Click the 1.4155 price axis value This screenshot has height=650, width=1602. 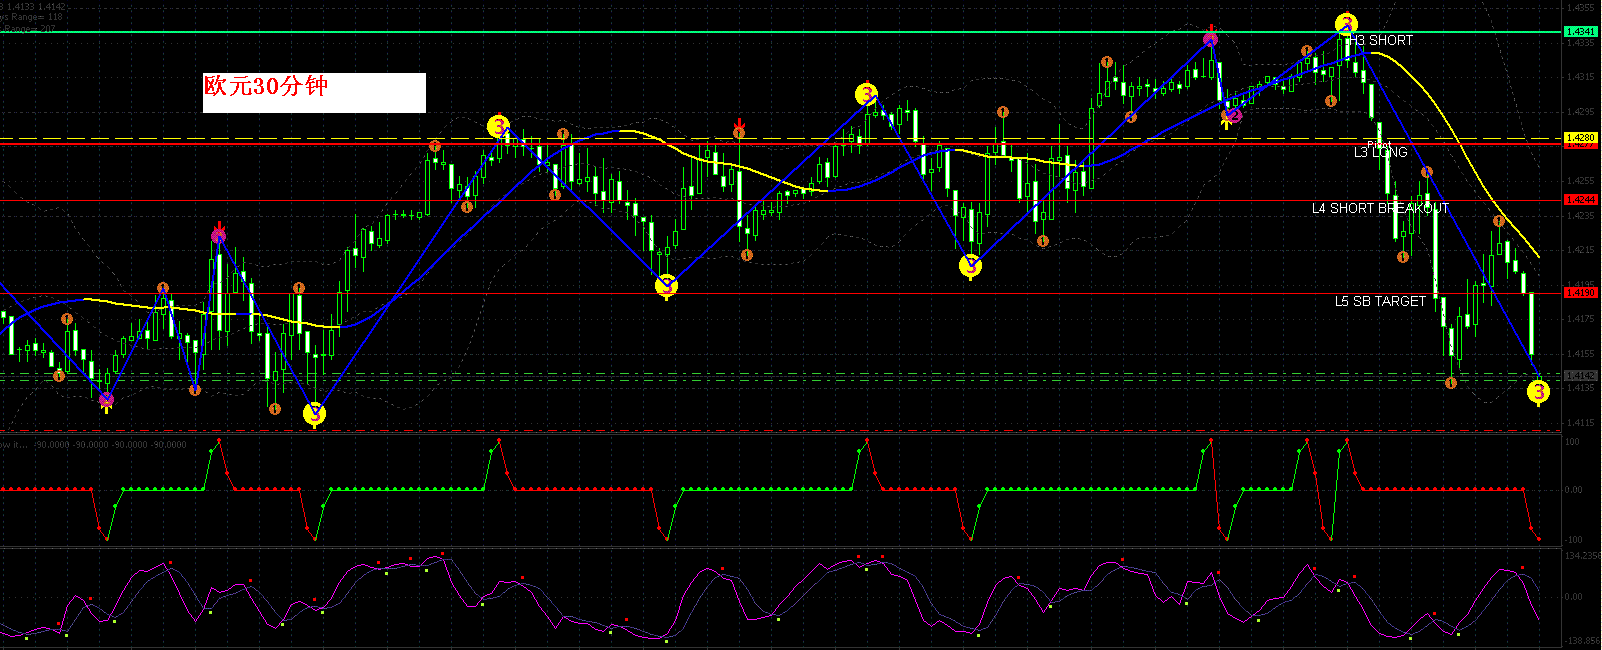coord(1581,353)
